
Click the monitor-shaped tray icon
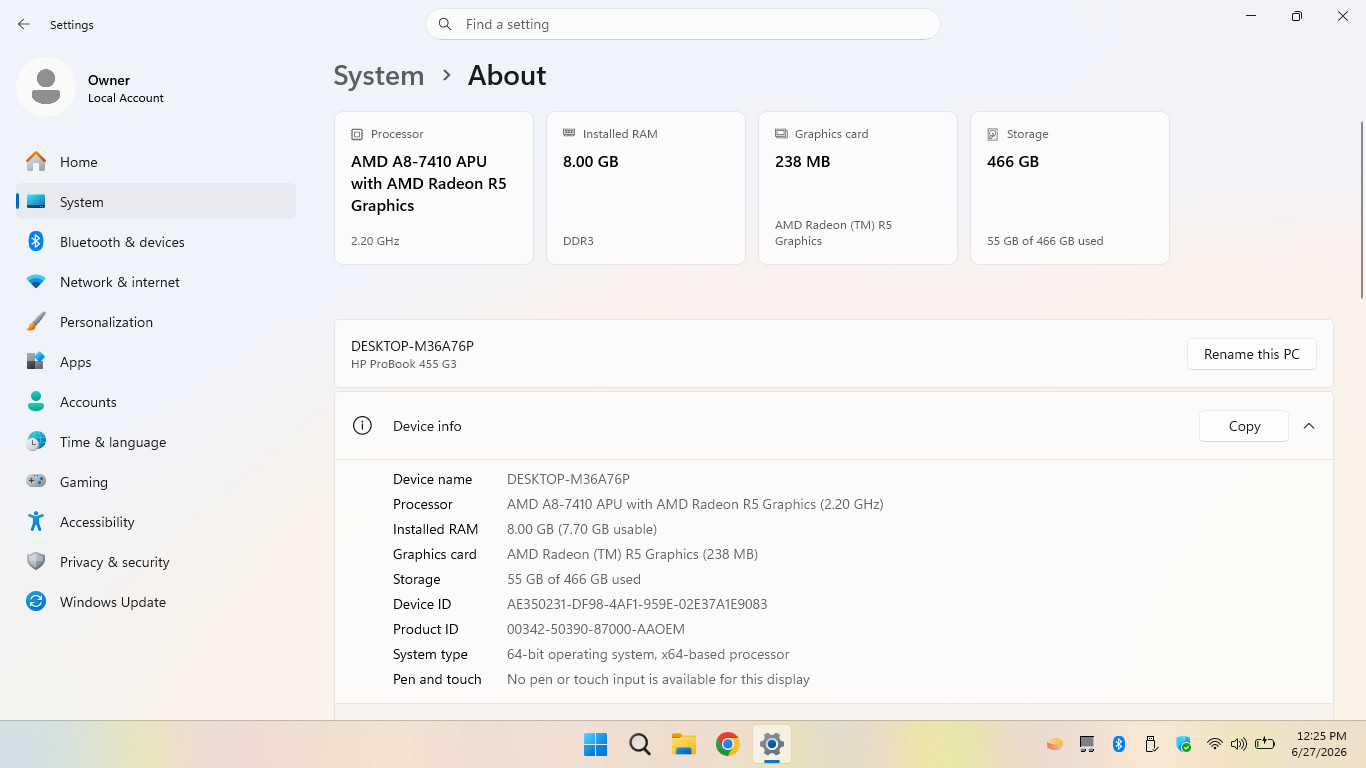1087,744
